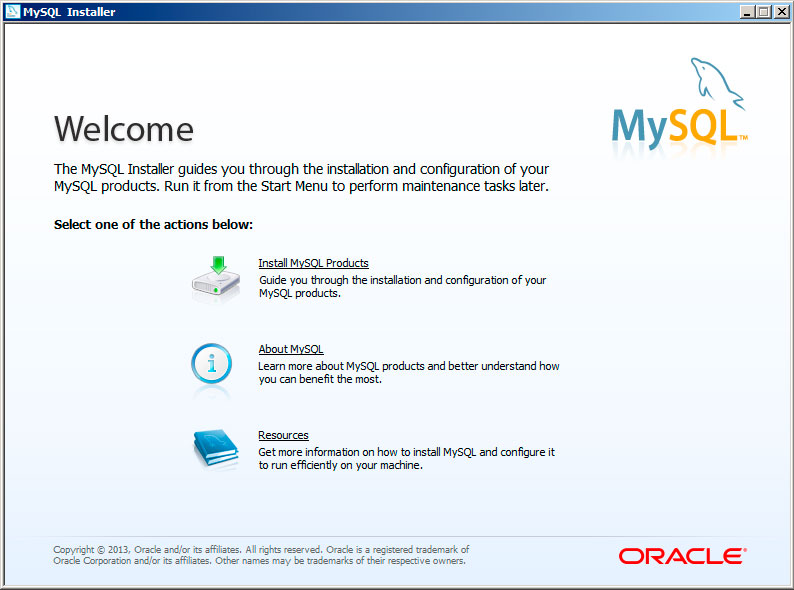Open the Resources link
The width and height of the screenshot is (794, 590).
(283, 436)
